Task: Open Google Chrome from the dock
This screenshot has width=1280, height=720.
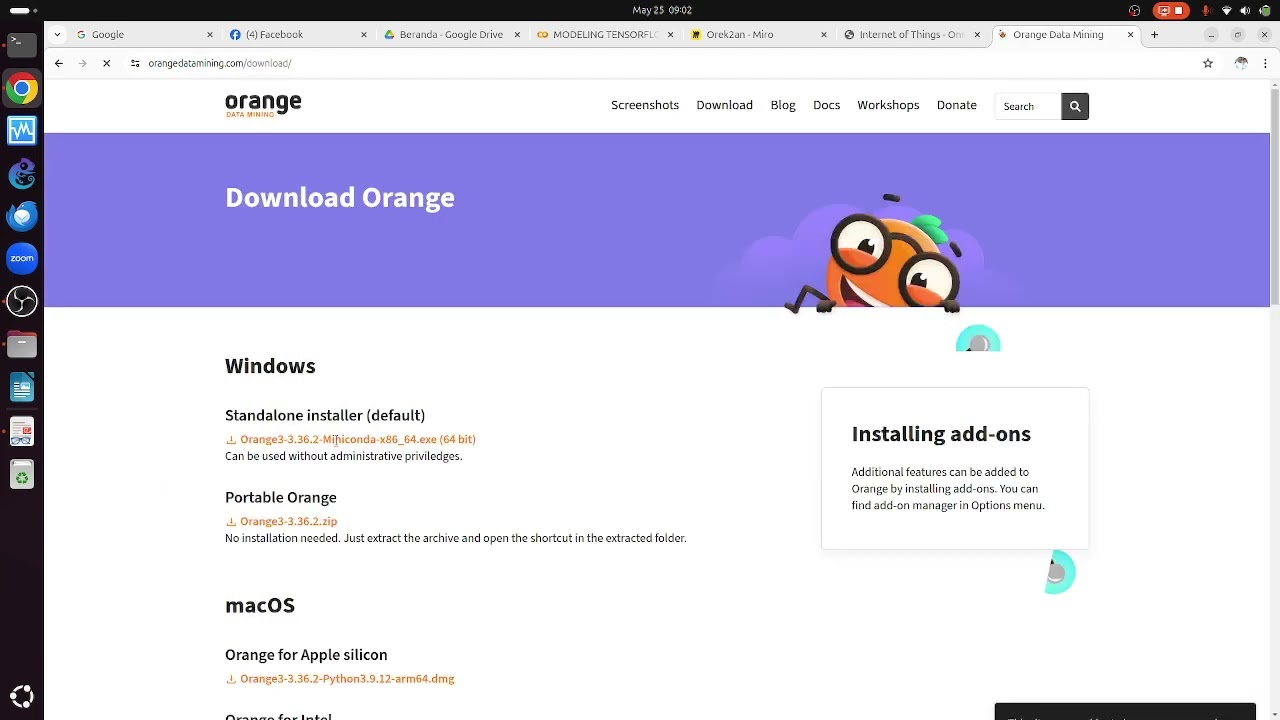Action: (x=21, y=89)
